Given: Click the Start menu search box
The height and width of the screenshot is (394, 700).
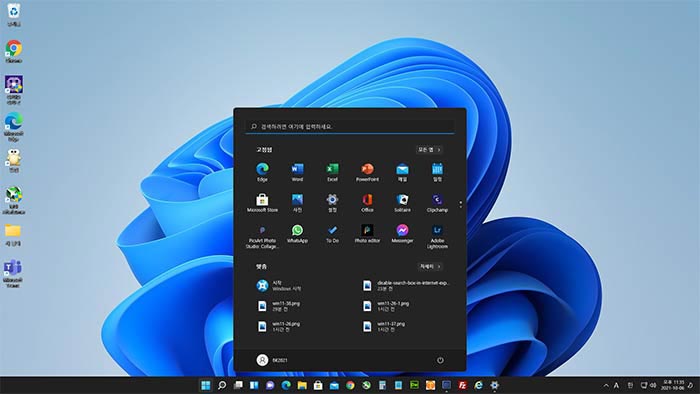Looking at the screenshot, I should pyautogui.click(x=350, y=127).
